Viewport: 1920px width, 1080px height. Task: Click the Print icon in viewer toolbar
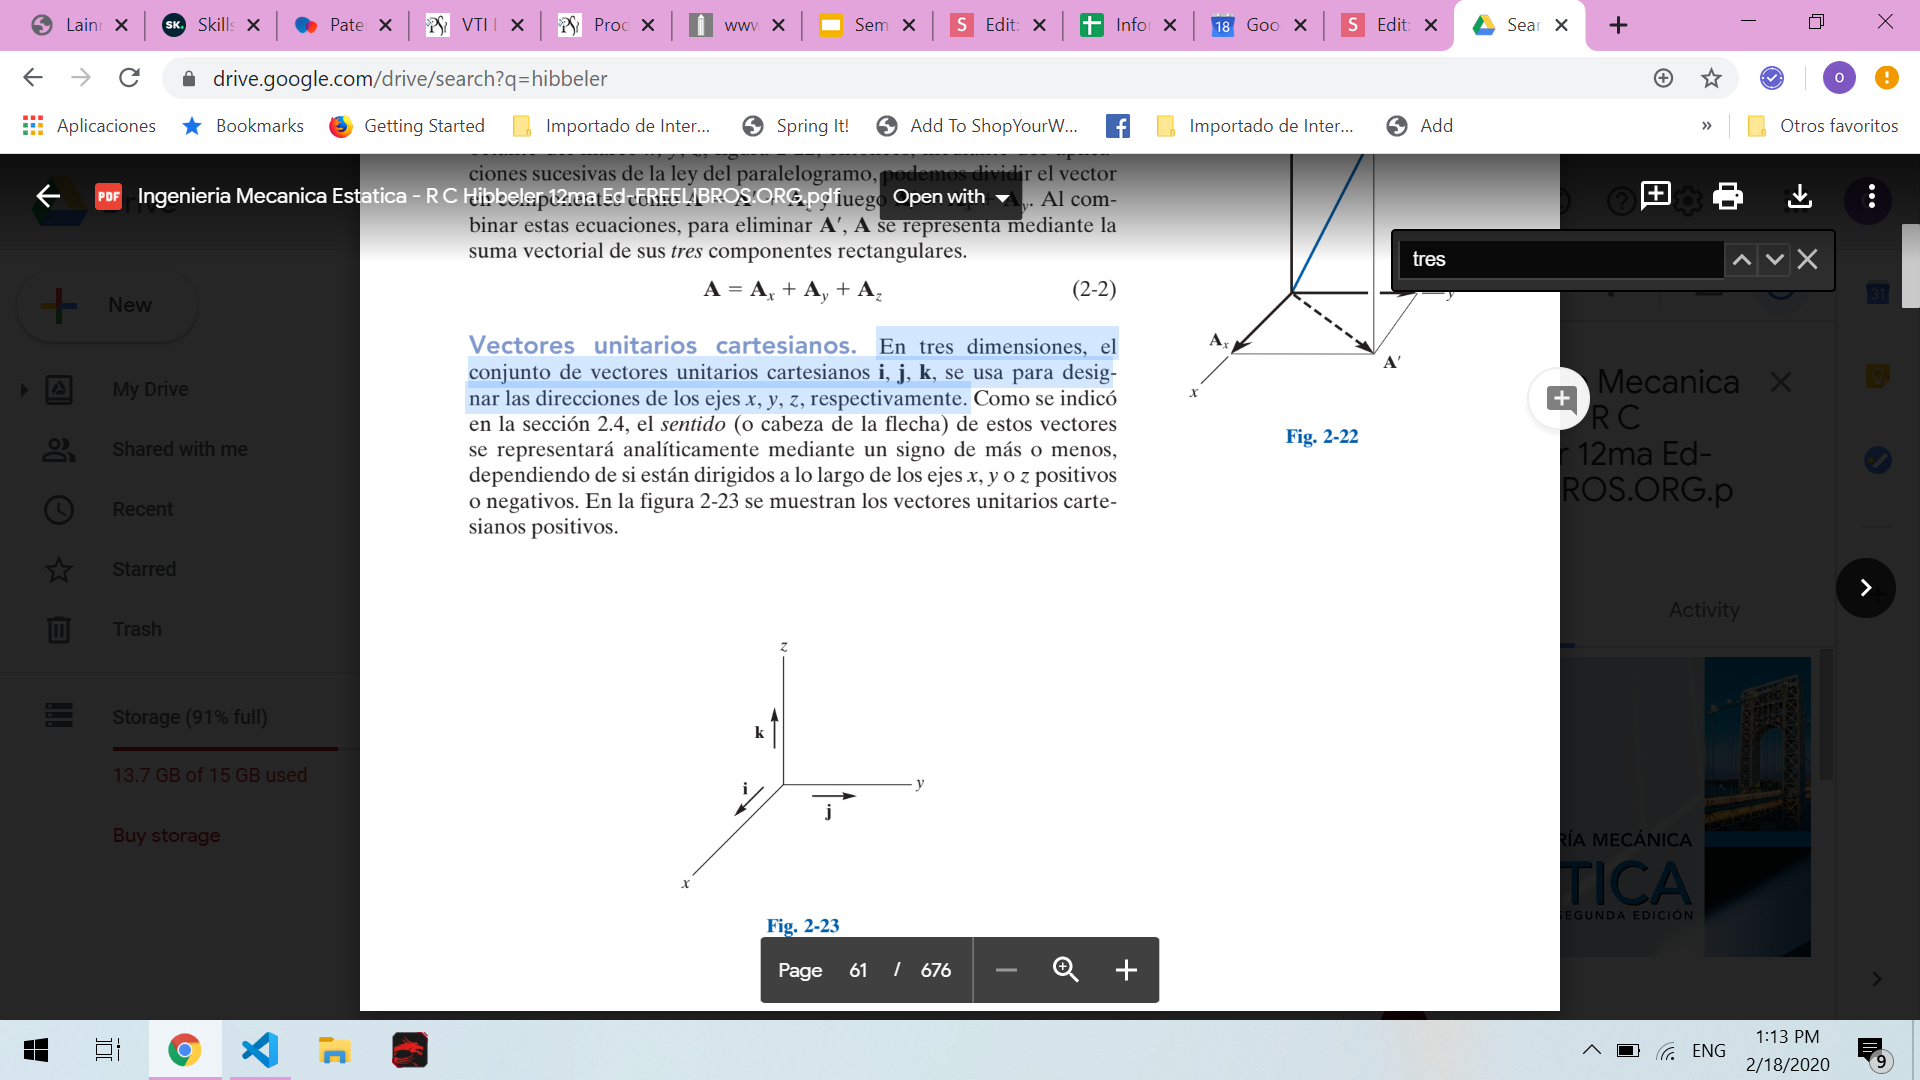[1727, 196]
